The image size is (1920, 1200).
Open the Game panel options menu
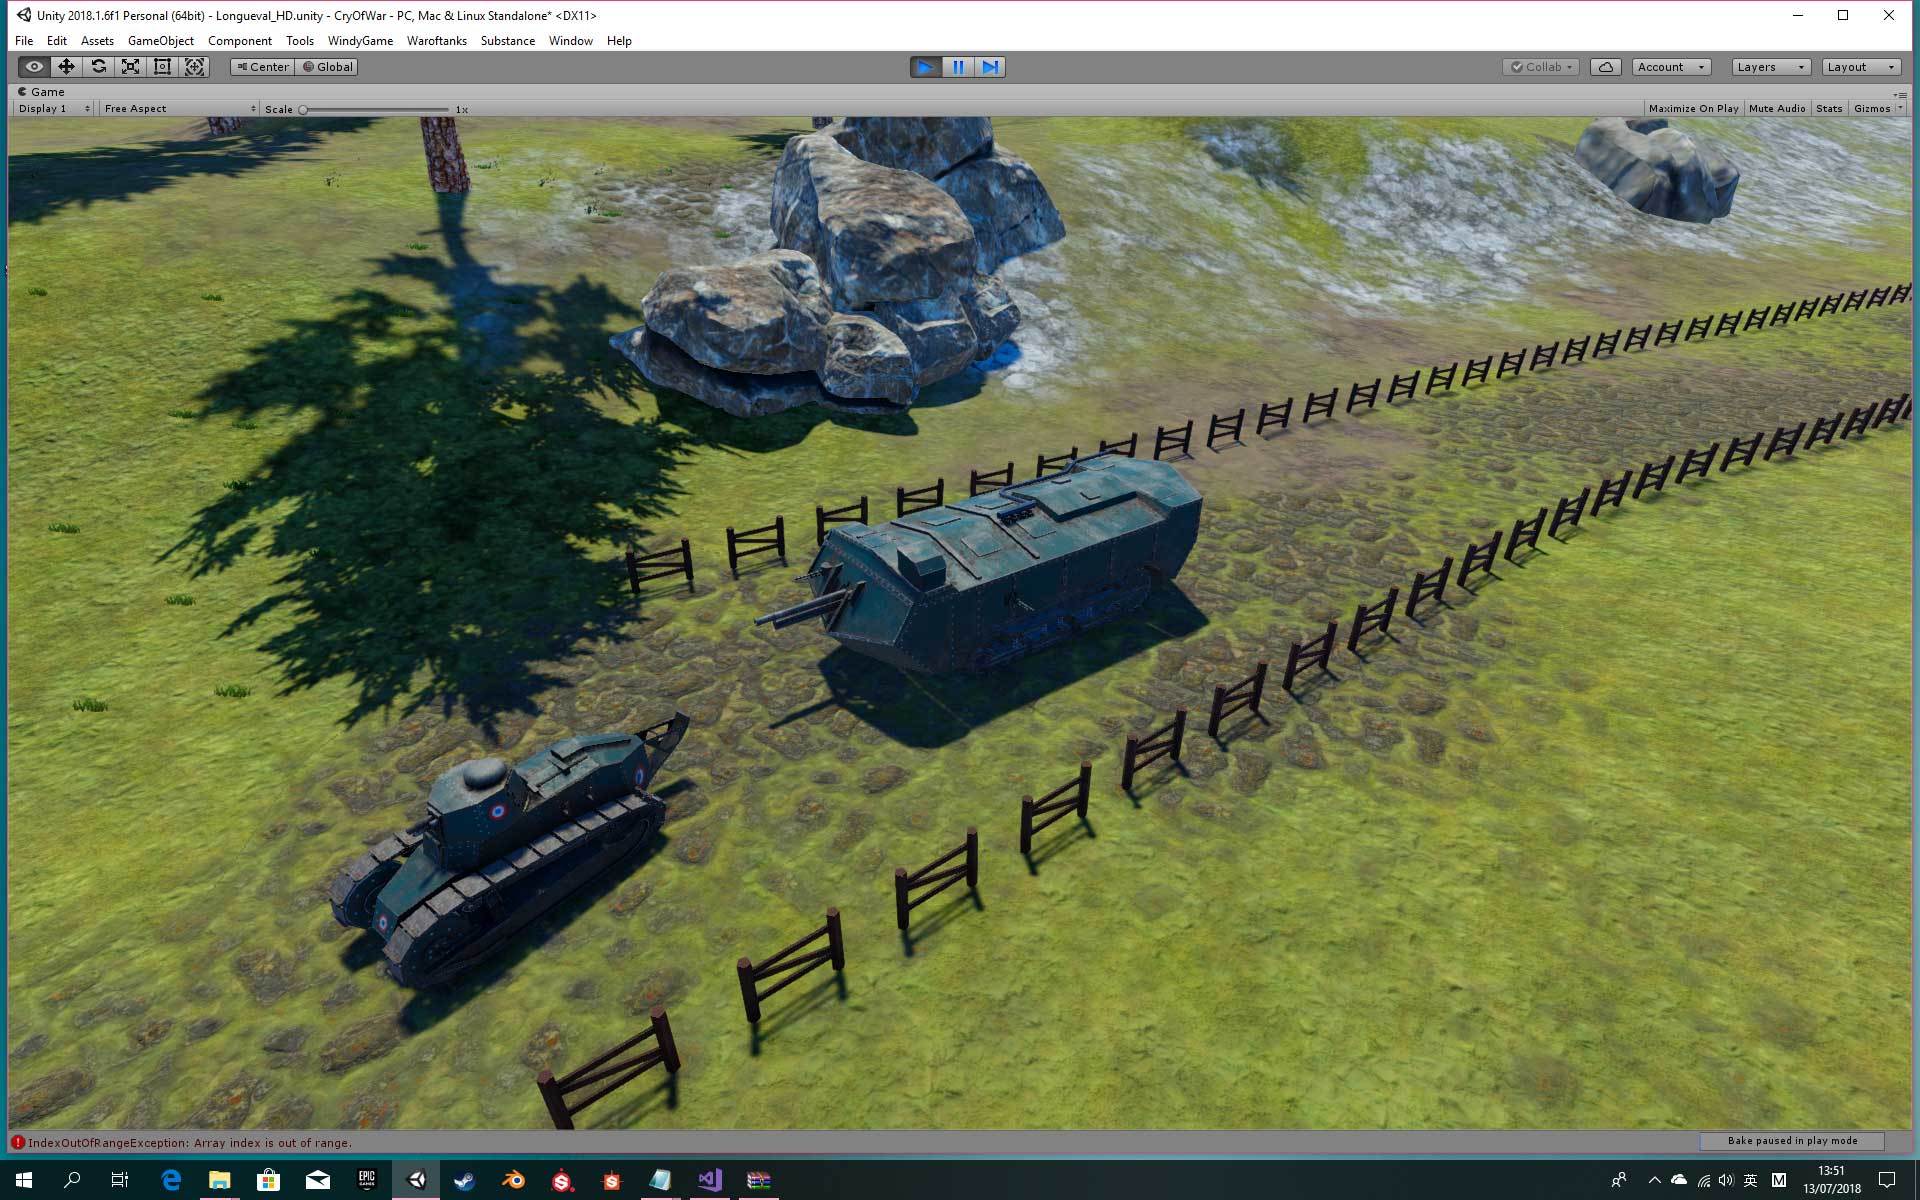coord(1900,93)
